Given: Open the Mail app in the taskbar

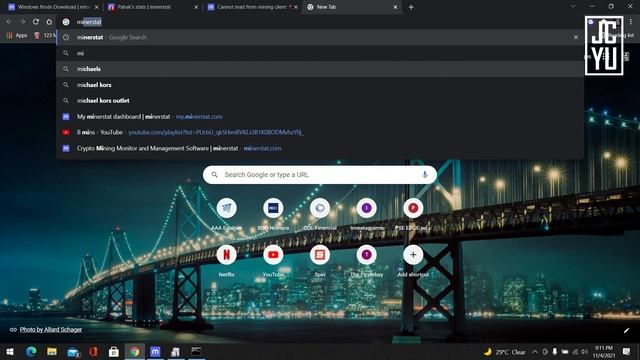Looking at the screenshot, I should pyautogui.click(x=73, y=351).
